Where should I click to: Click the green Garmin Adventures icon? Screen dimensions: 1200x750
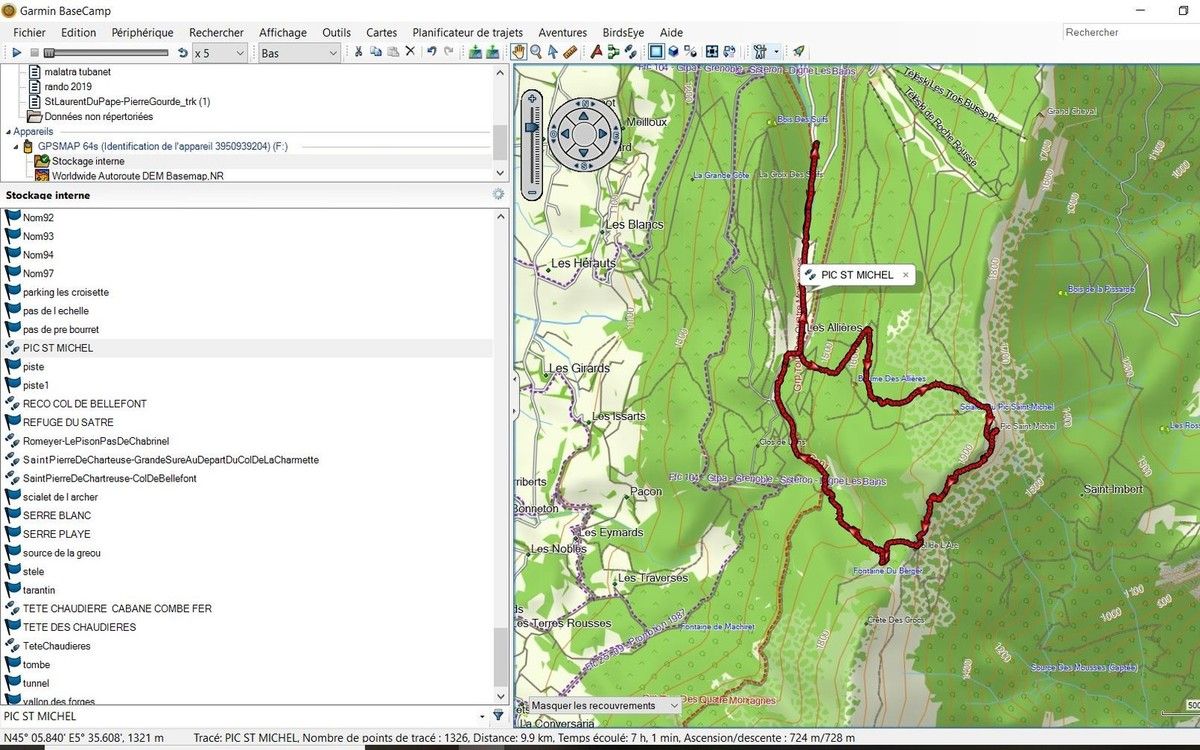[x=799, y=52]
